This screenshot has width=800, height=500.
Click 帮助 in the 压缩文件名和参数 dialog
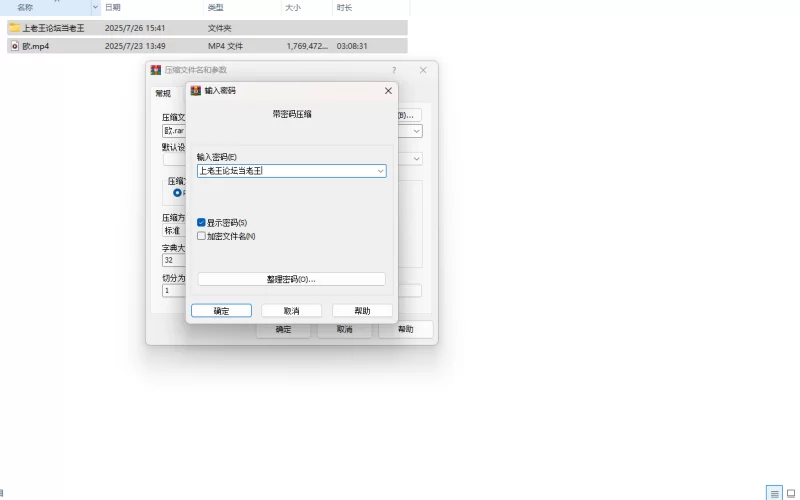coord(406,330)
